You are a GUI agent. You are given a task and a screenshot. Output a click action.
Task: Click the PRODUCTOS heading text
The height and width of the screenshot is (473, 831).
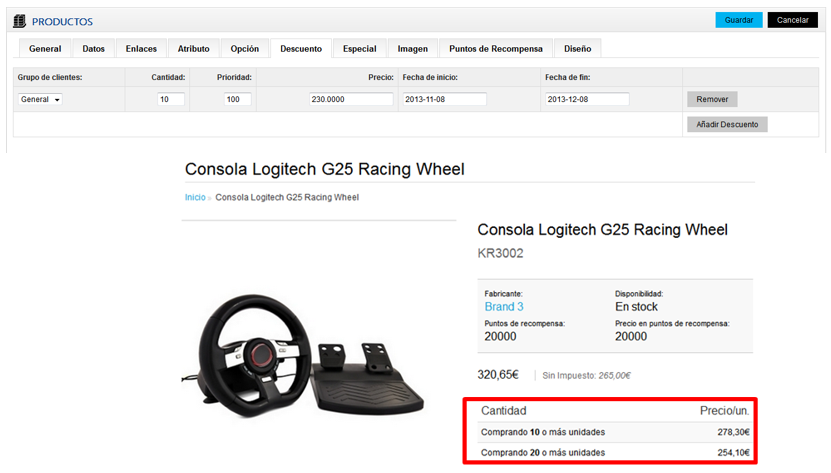click(x=62, y=22)
